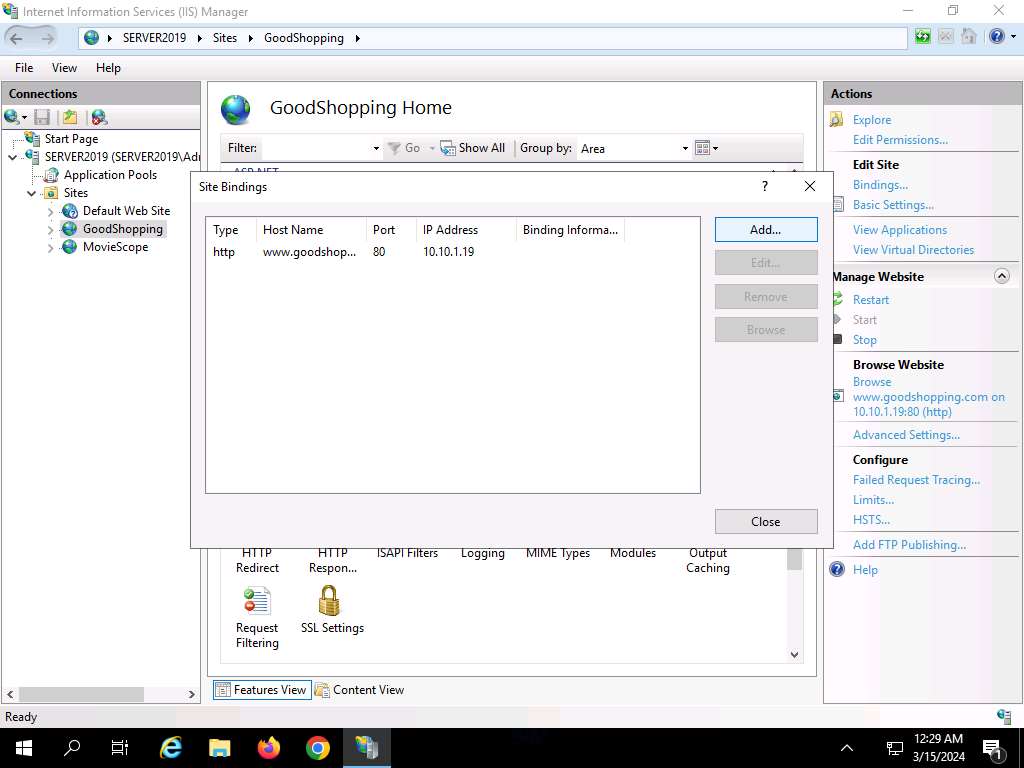Click the Save icon in Connections toolbar
The image size is (1024, 768).
click(42, 118)
